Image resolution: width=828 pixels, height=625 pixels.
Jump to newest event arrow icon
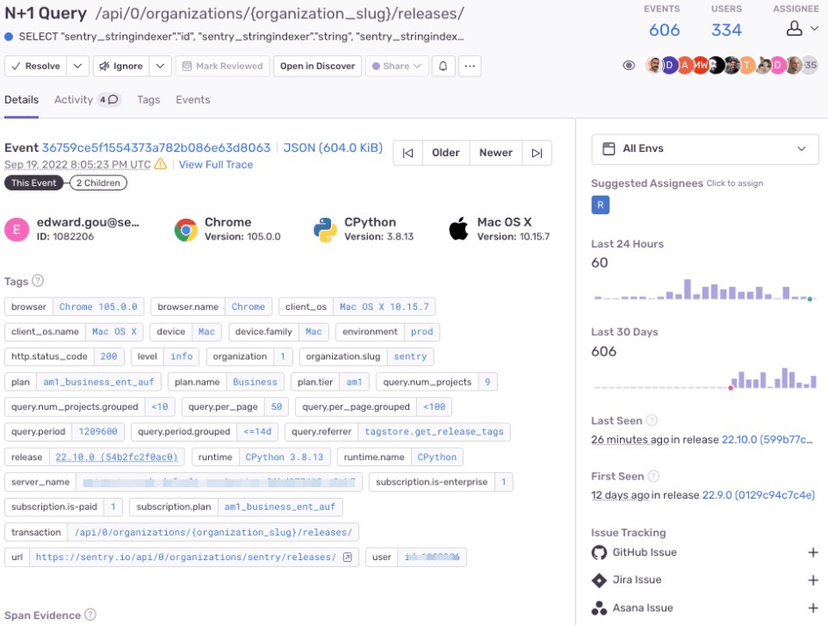[537, 153]
